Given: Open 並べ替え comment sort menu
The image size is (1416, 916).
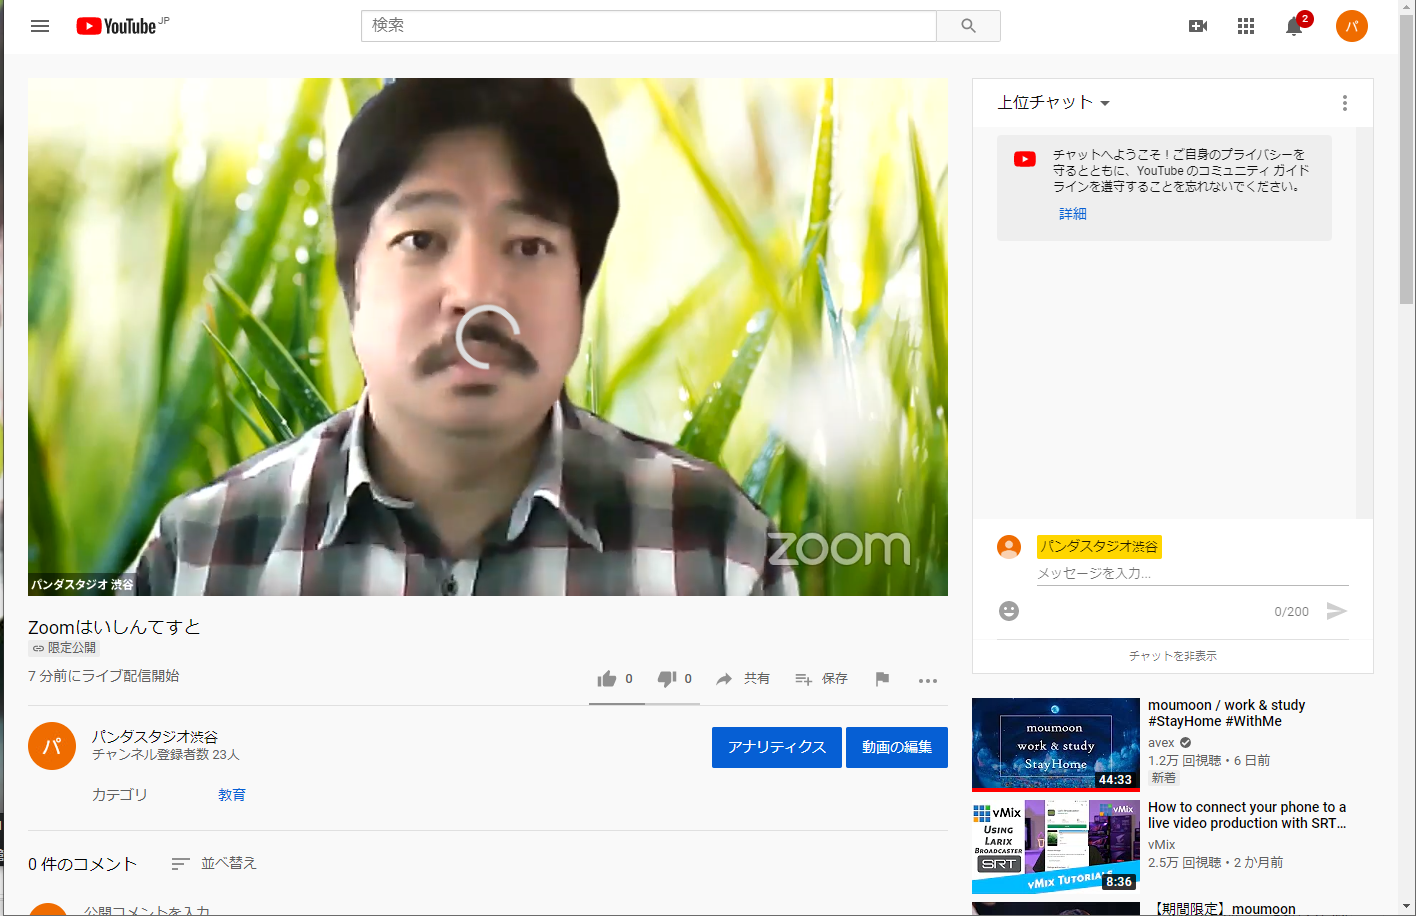Looking at the screenshot, I should coord(214,863).
